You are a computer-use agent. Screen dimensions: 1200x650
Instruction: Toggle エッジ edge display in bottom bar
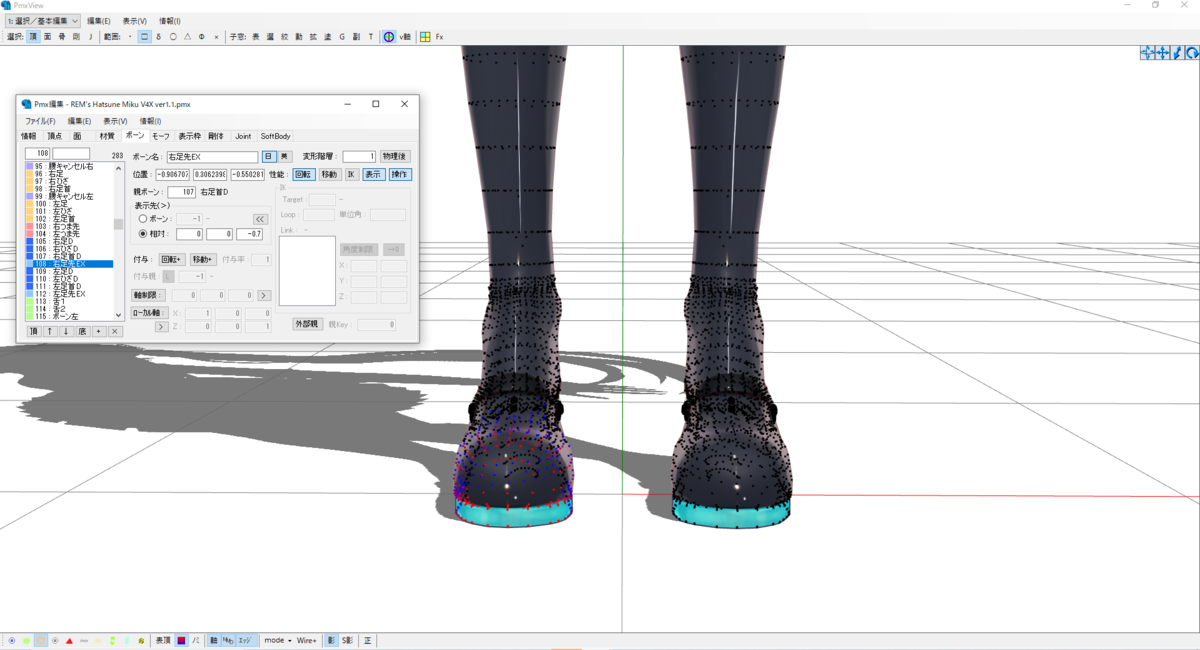coord(244,640)
